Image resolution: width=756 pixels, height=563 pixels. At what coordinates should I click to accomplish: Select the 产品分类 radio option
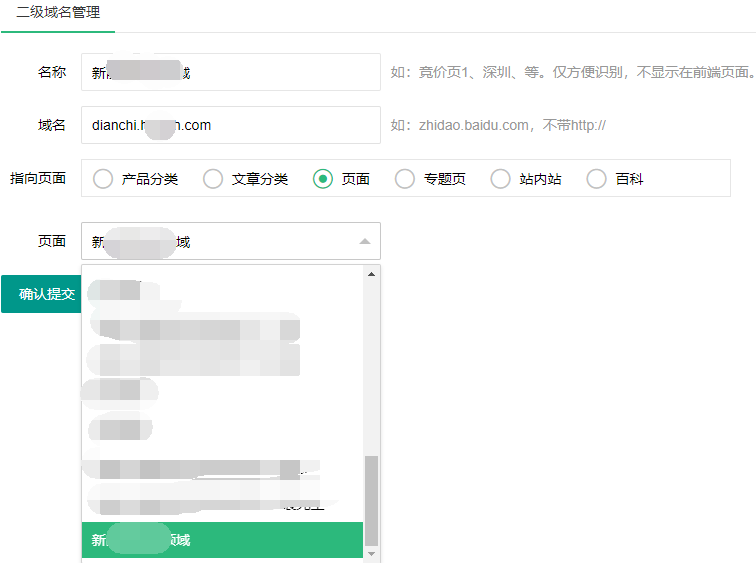[103, 179]
